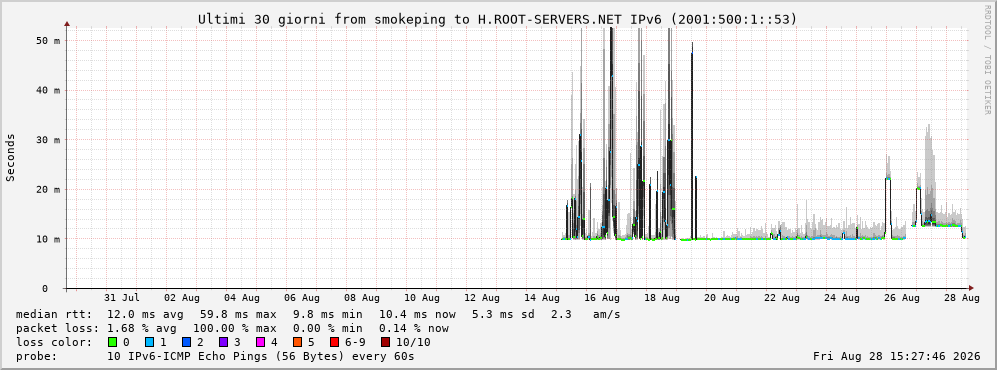Click the red loss color 6-9 swatch

coord(335,342)
